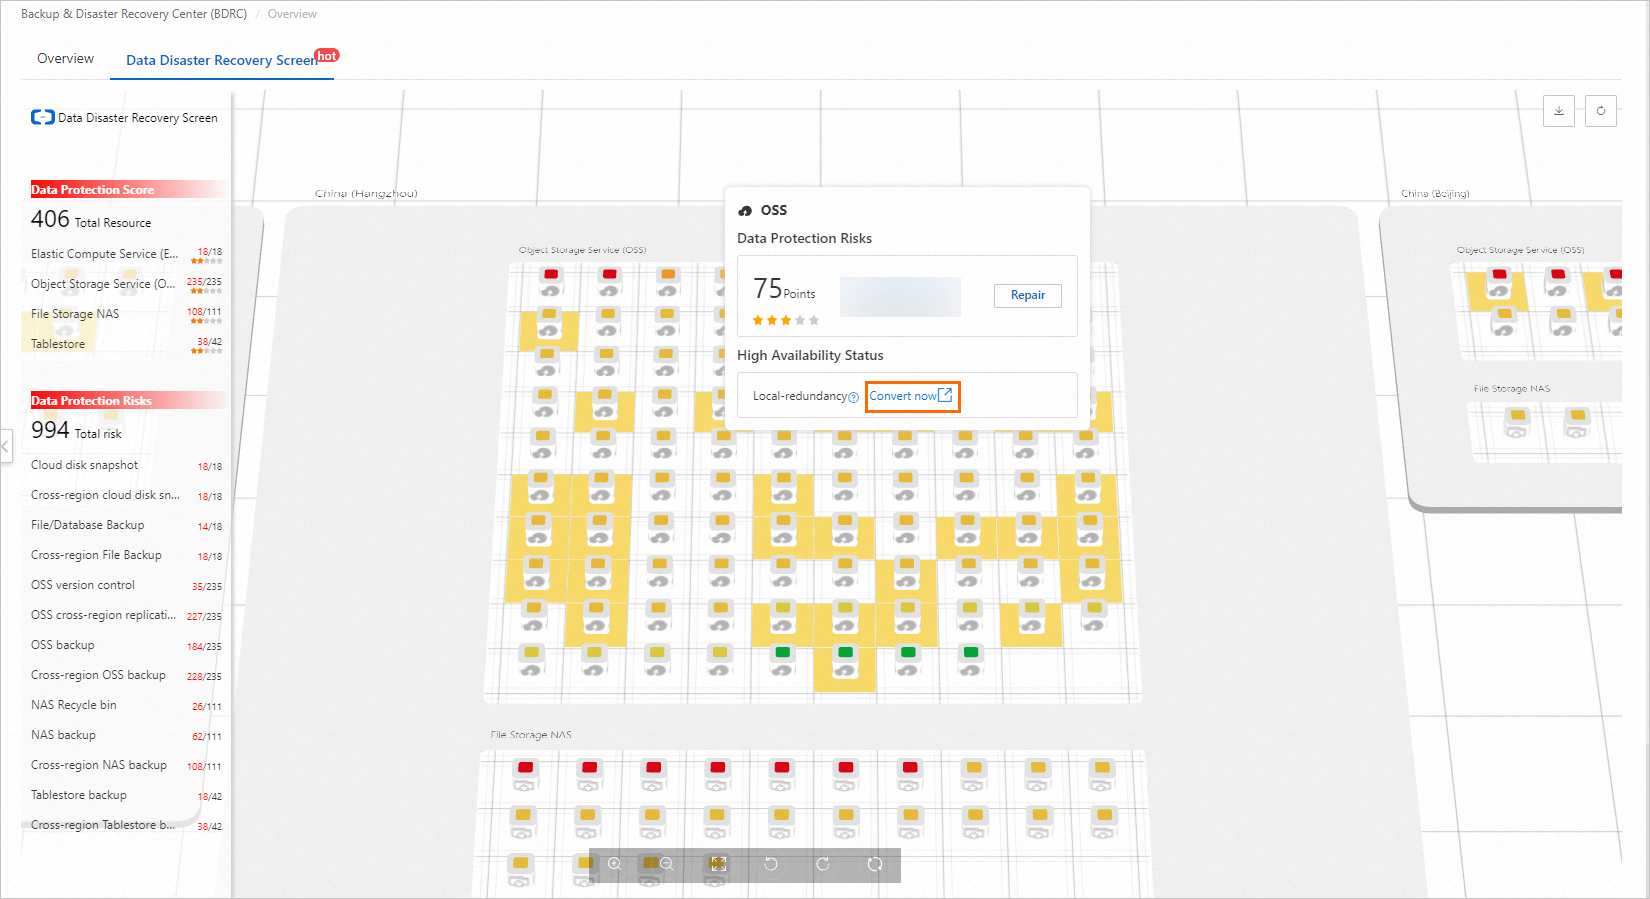Click the Beijing File Storage NAS group label
Viewport: 1650px width, 899px height.
[1512, 389]
